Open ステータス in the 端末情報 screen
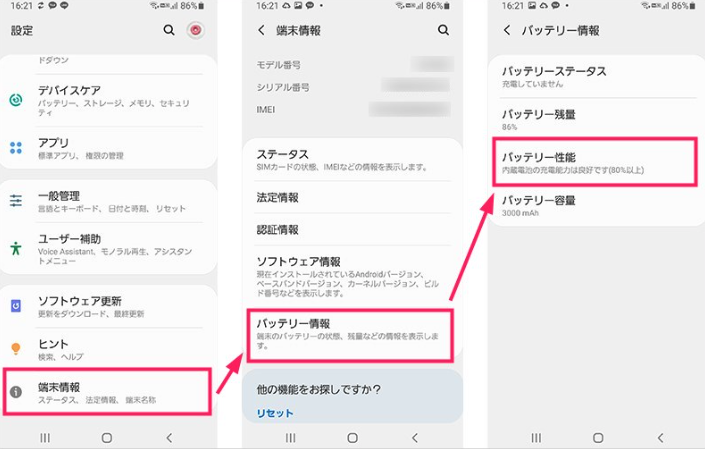The width and height of the screenshot is (705, 449). coord(352,160)
